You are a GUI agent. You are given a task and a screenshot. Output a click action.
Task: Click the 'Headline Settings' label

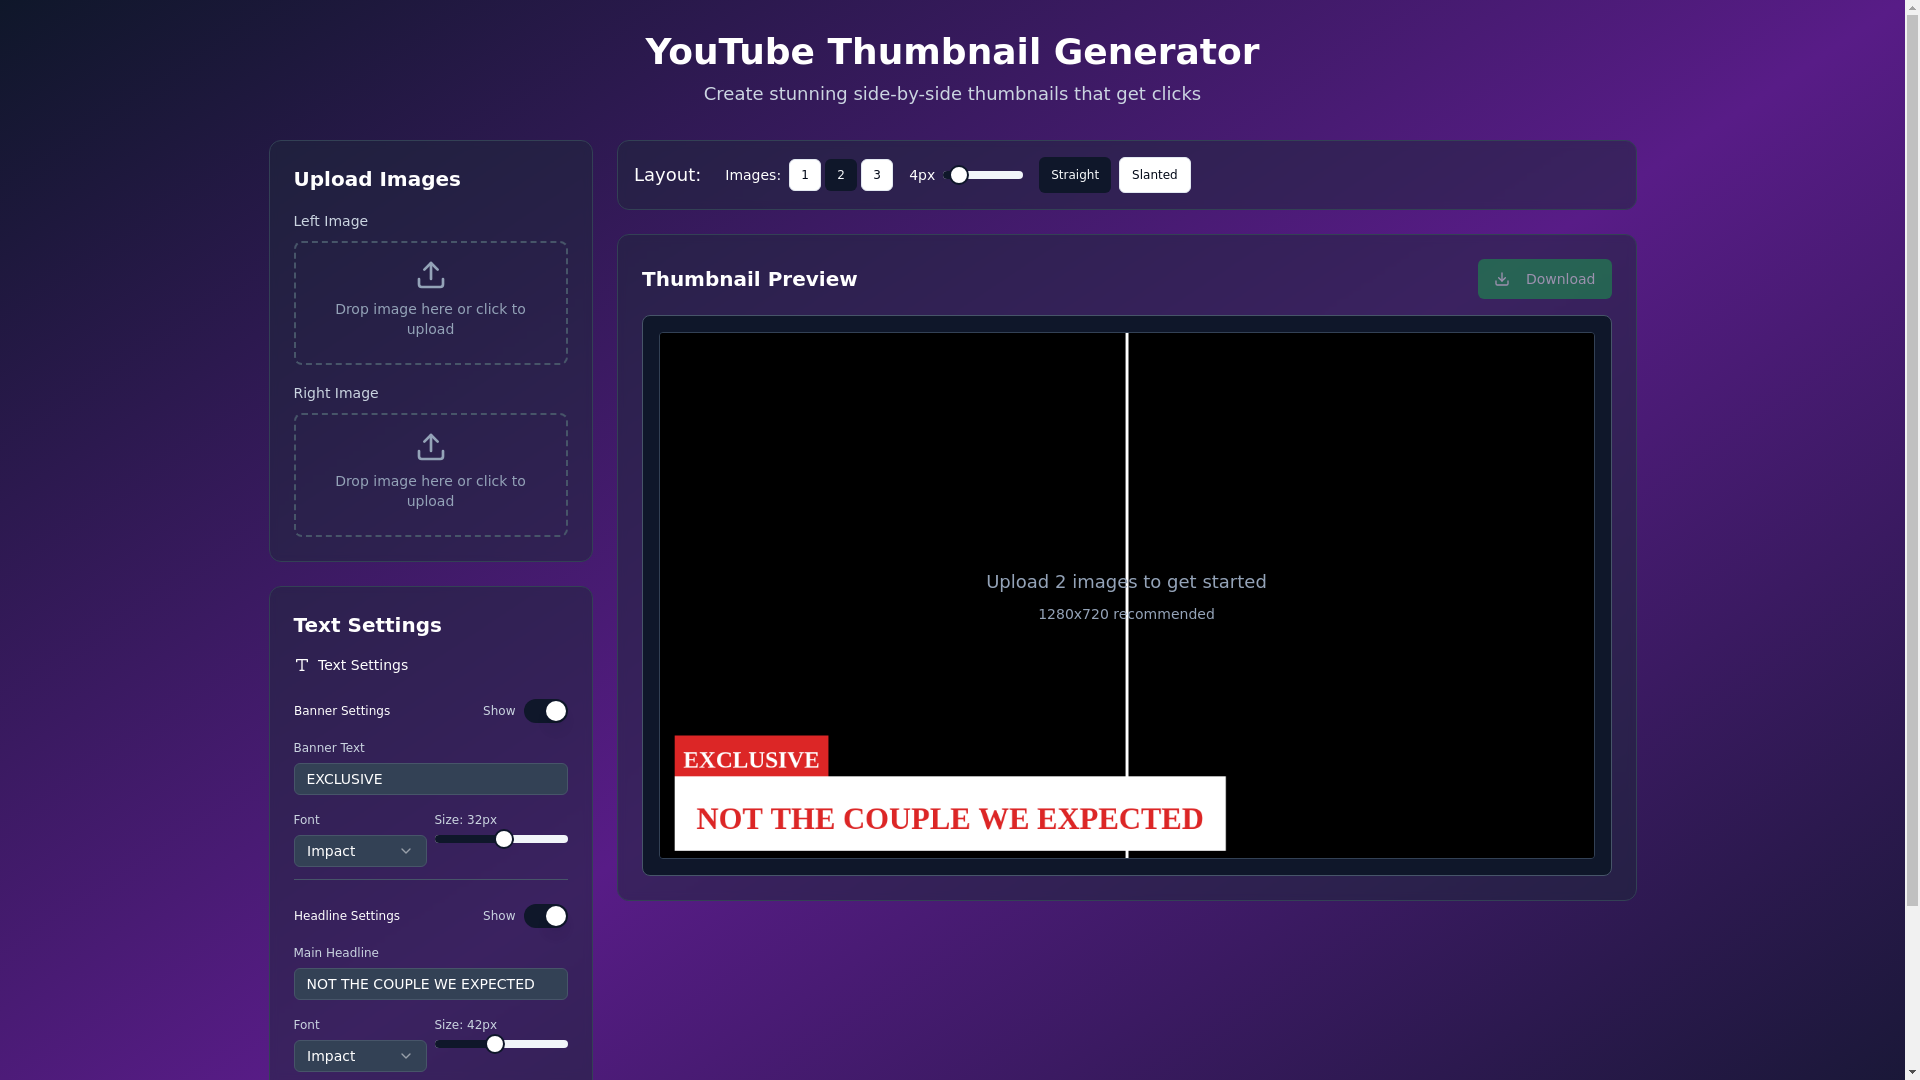347,916
